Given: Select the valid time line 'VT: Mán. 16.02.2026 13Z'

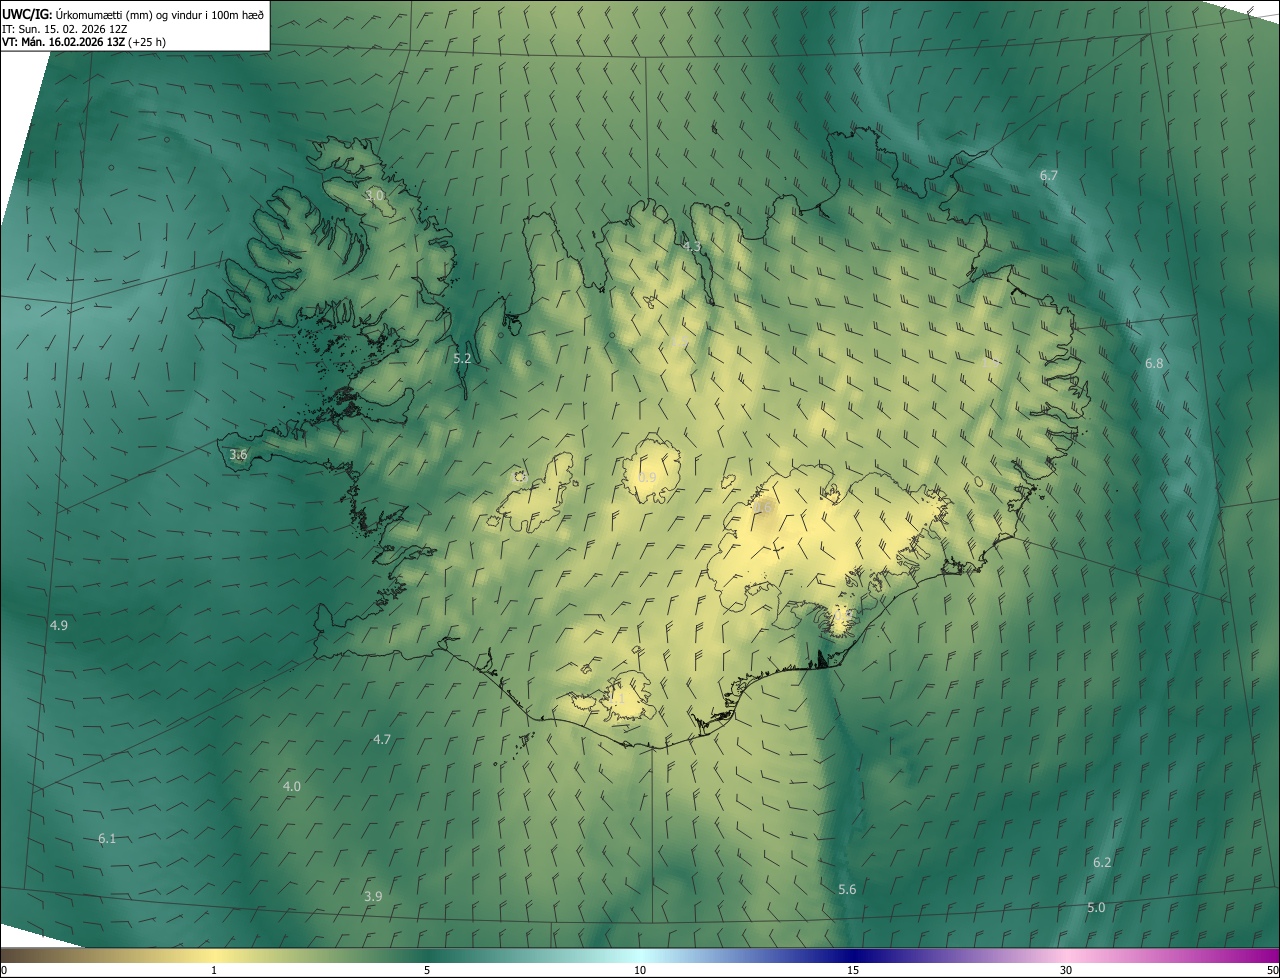Looking at the screenshot, I should pyautogui.click(x=63, y=43).
